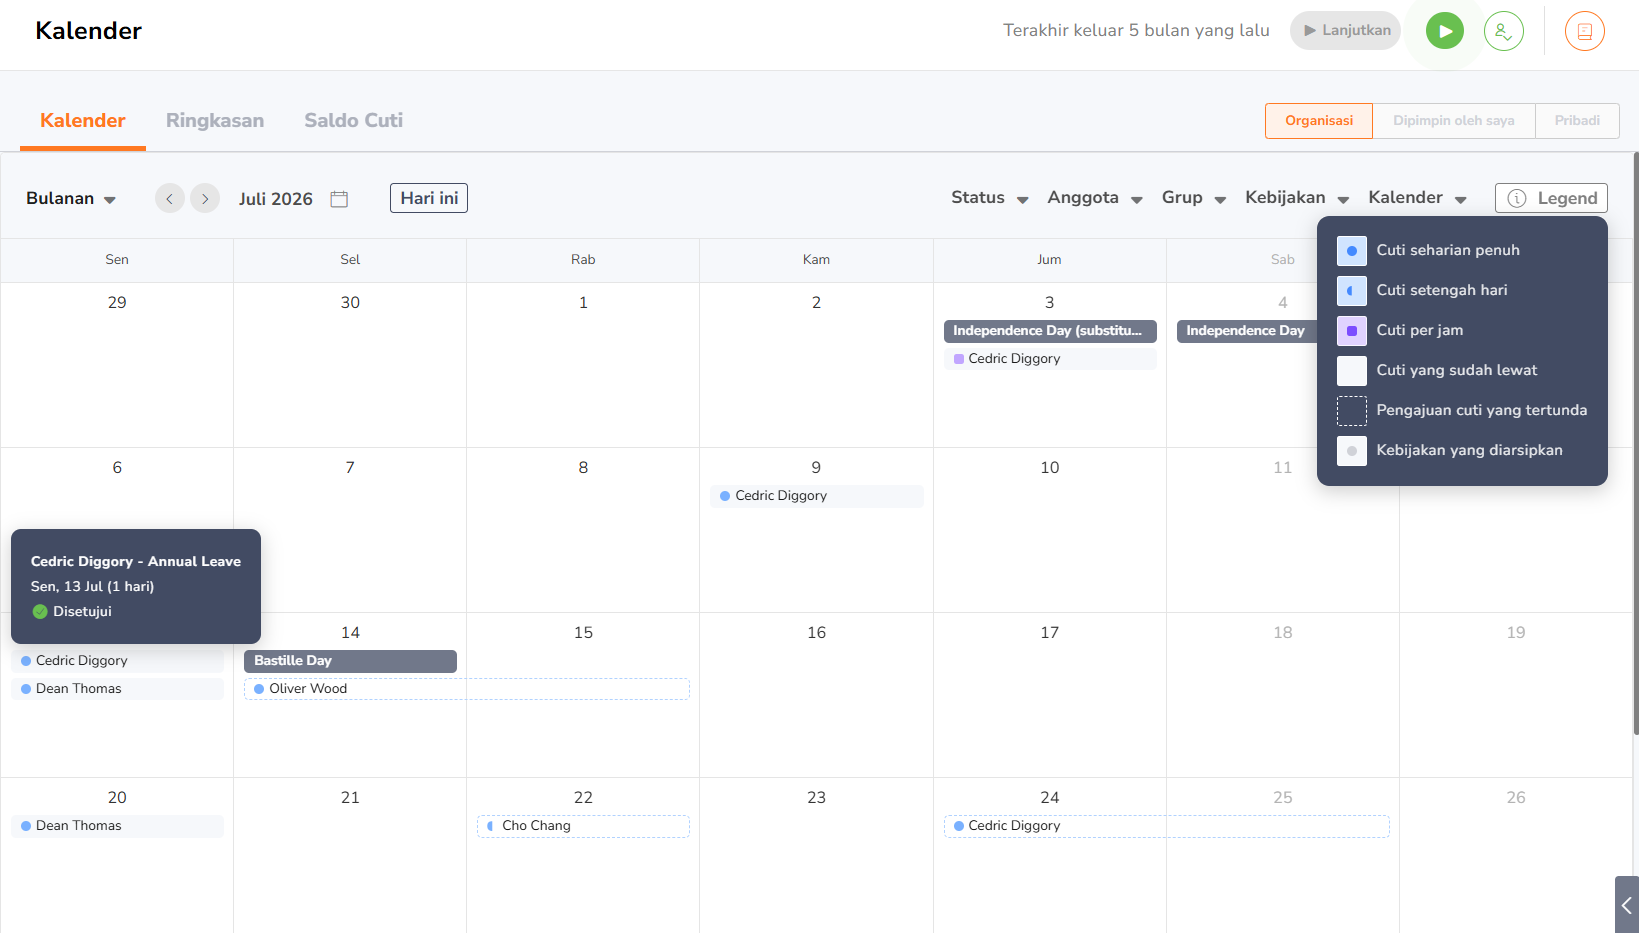This screenshot has width=1639, height=933.
Task: Select the Pribadi view filter
Action: click(1577, 121)
